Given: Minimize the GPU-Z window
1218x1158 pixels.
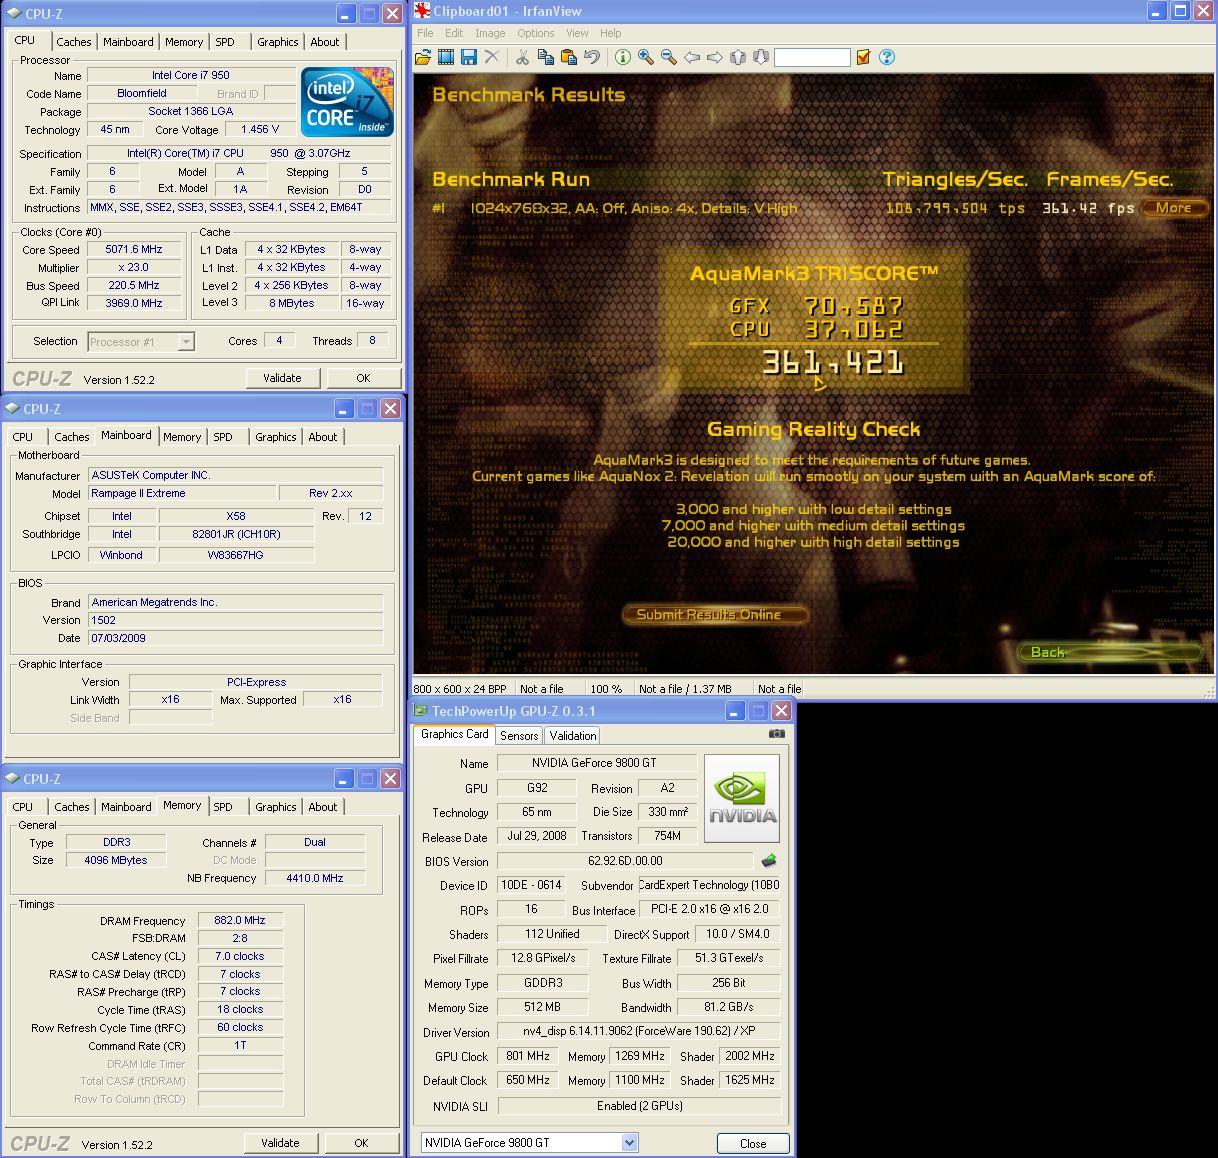Looking at the screenshot, I should [736, 711].
